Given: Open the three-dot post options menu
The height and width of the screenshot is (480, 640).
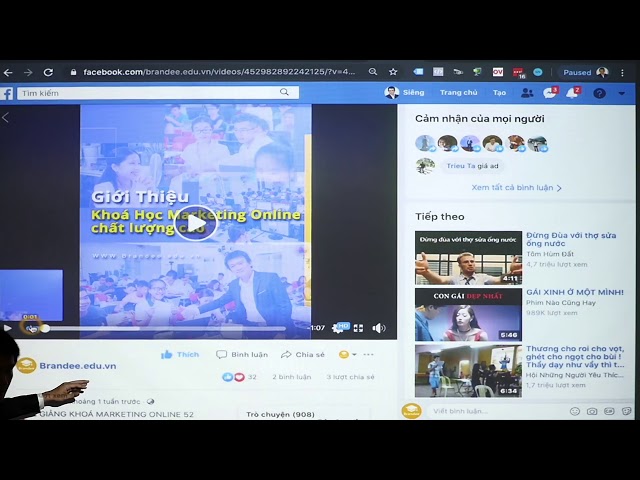Looking at the screenshot, I should pos(368,354).
